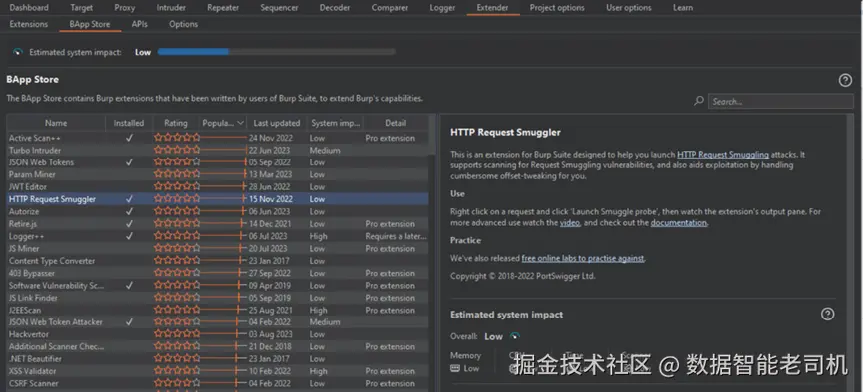Open the documentation link

click(x=678, y=222)
